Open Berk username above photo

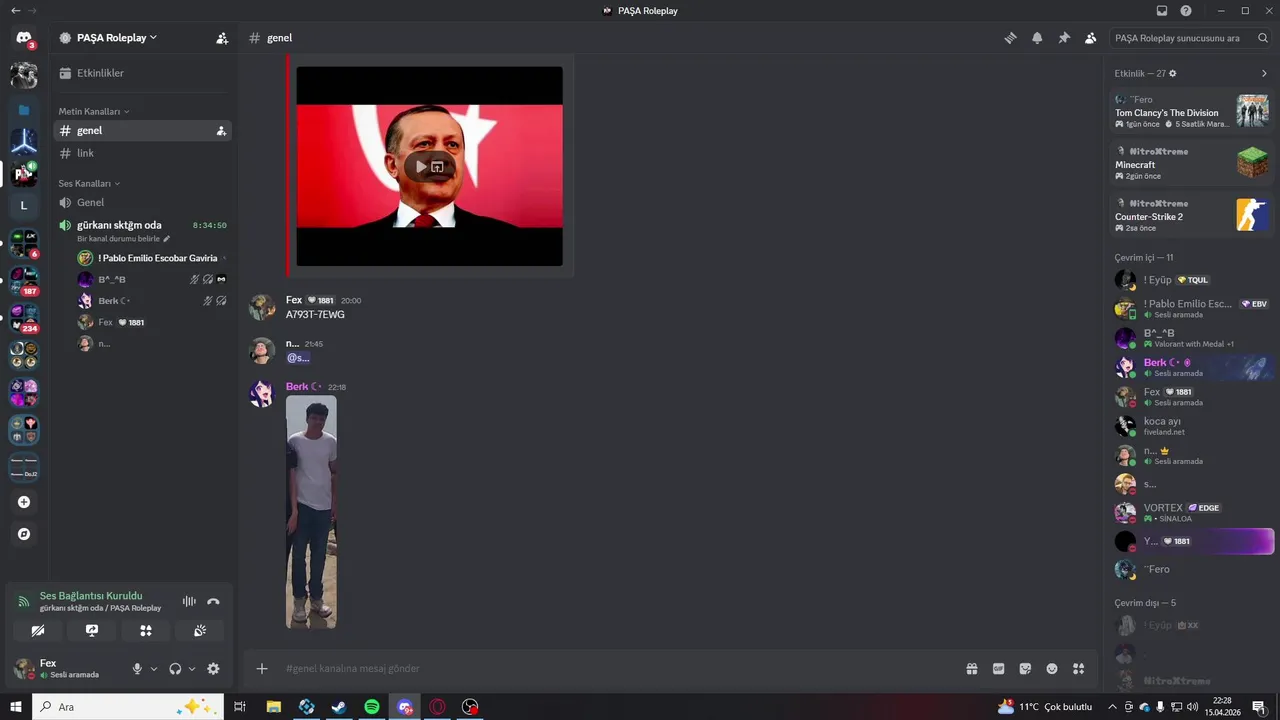(x=297, y=387)
